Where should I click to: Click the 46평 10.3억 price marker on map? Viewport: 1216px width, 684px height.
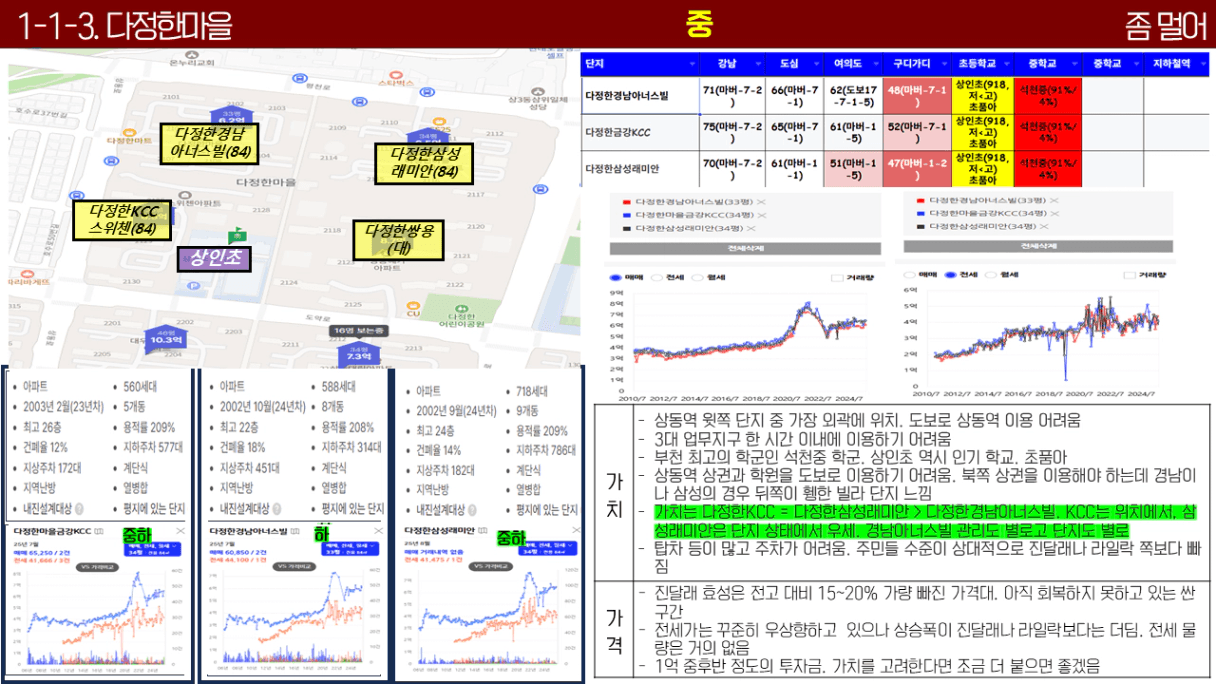click(x=167, y=337)
